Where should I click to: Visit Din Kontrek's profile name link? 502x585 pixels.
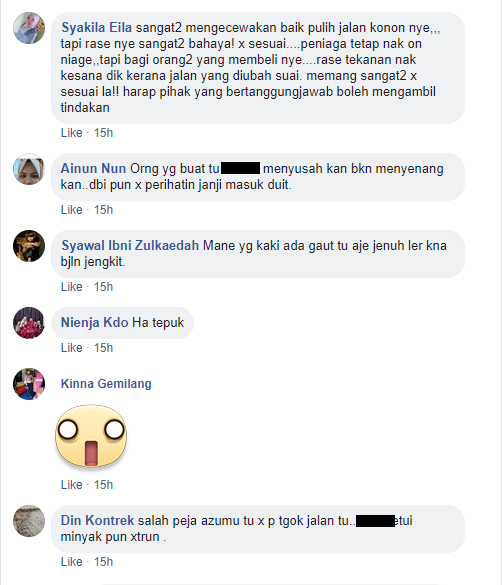(97, 520)
